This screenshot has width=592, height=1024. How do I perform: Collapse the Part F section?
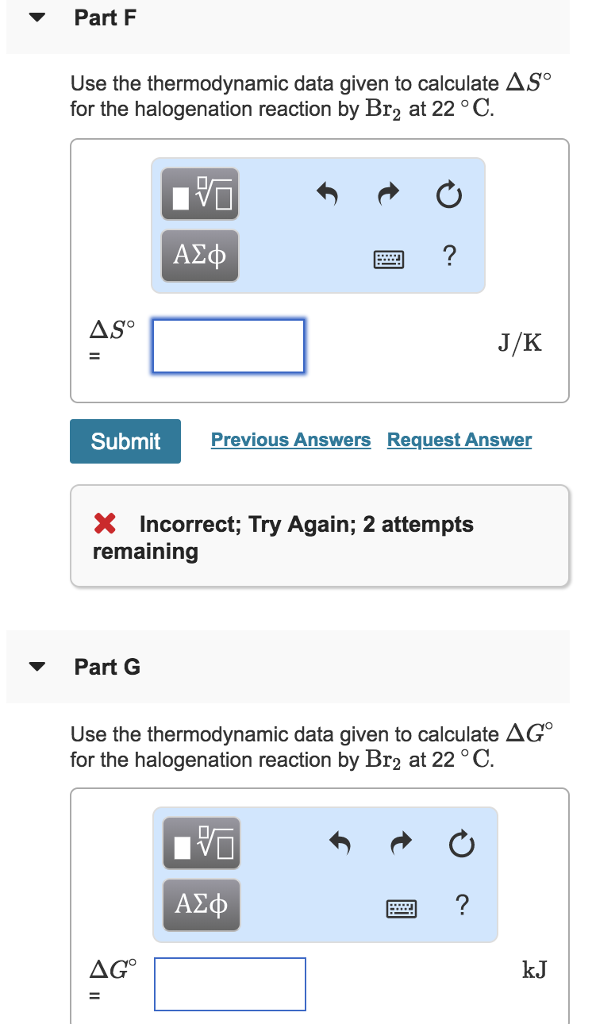37,17
